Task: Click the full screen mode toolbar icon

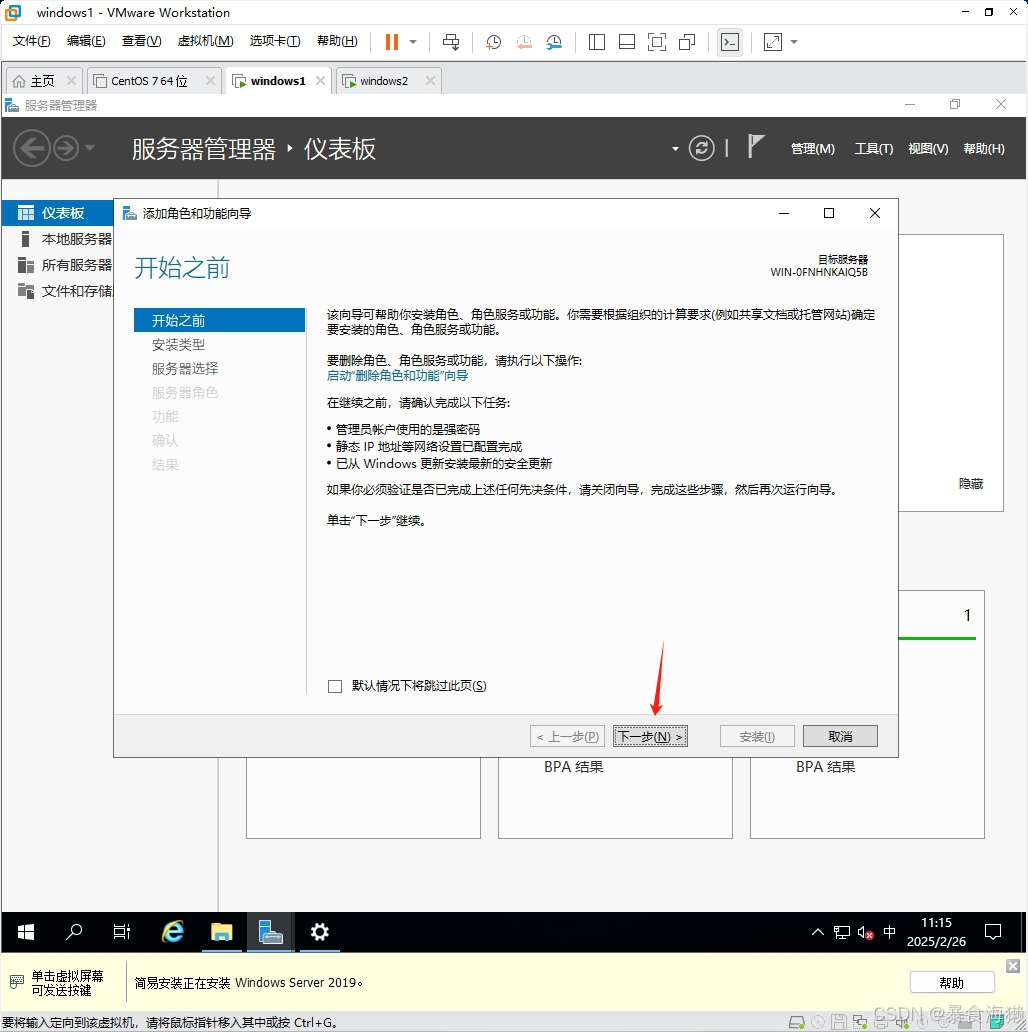Action: pos(657,42)
